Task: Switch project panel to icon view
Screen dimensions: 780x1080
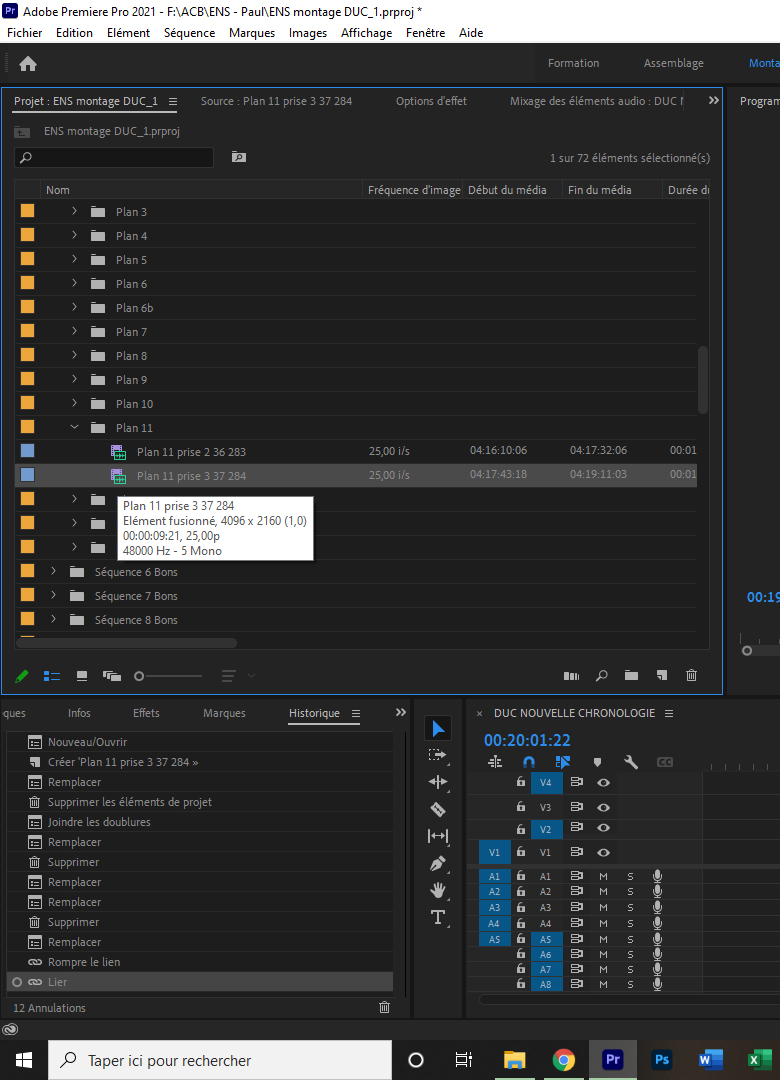Action: [x=82, y=676]
